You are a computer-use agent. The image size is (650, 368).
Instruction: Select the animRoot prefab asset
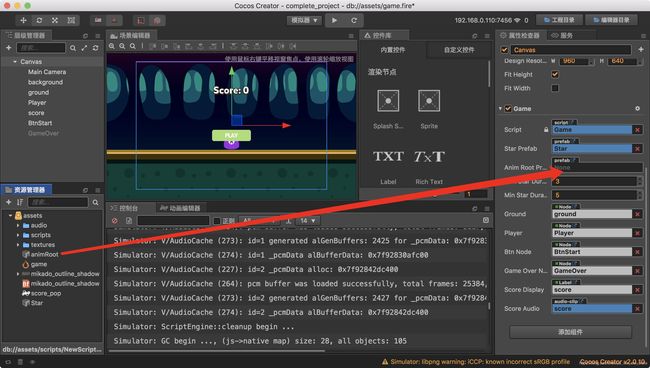44,254
